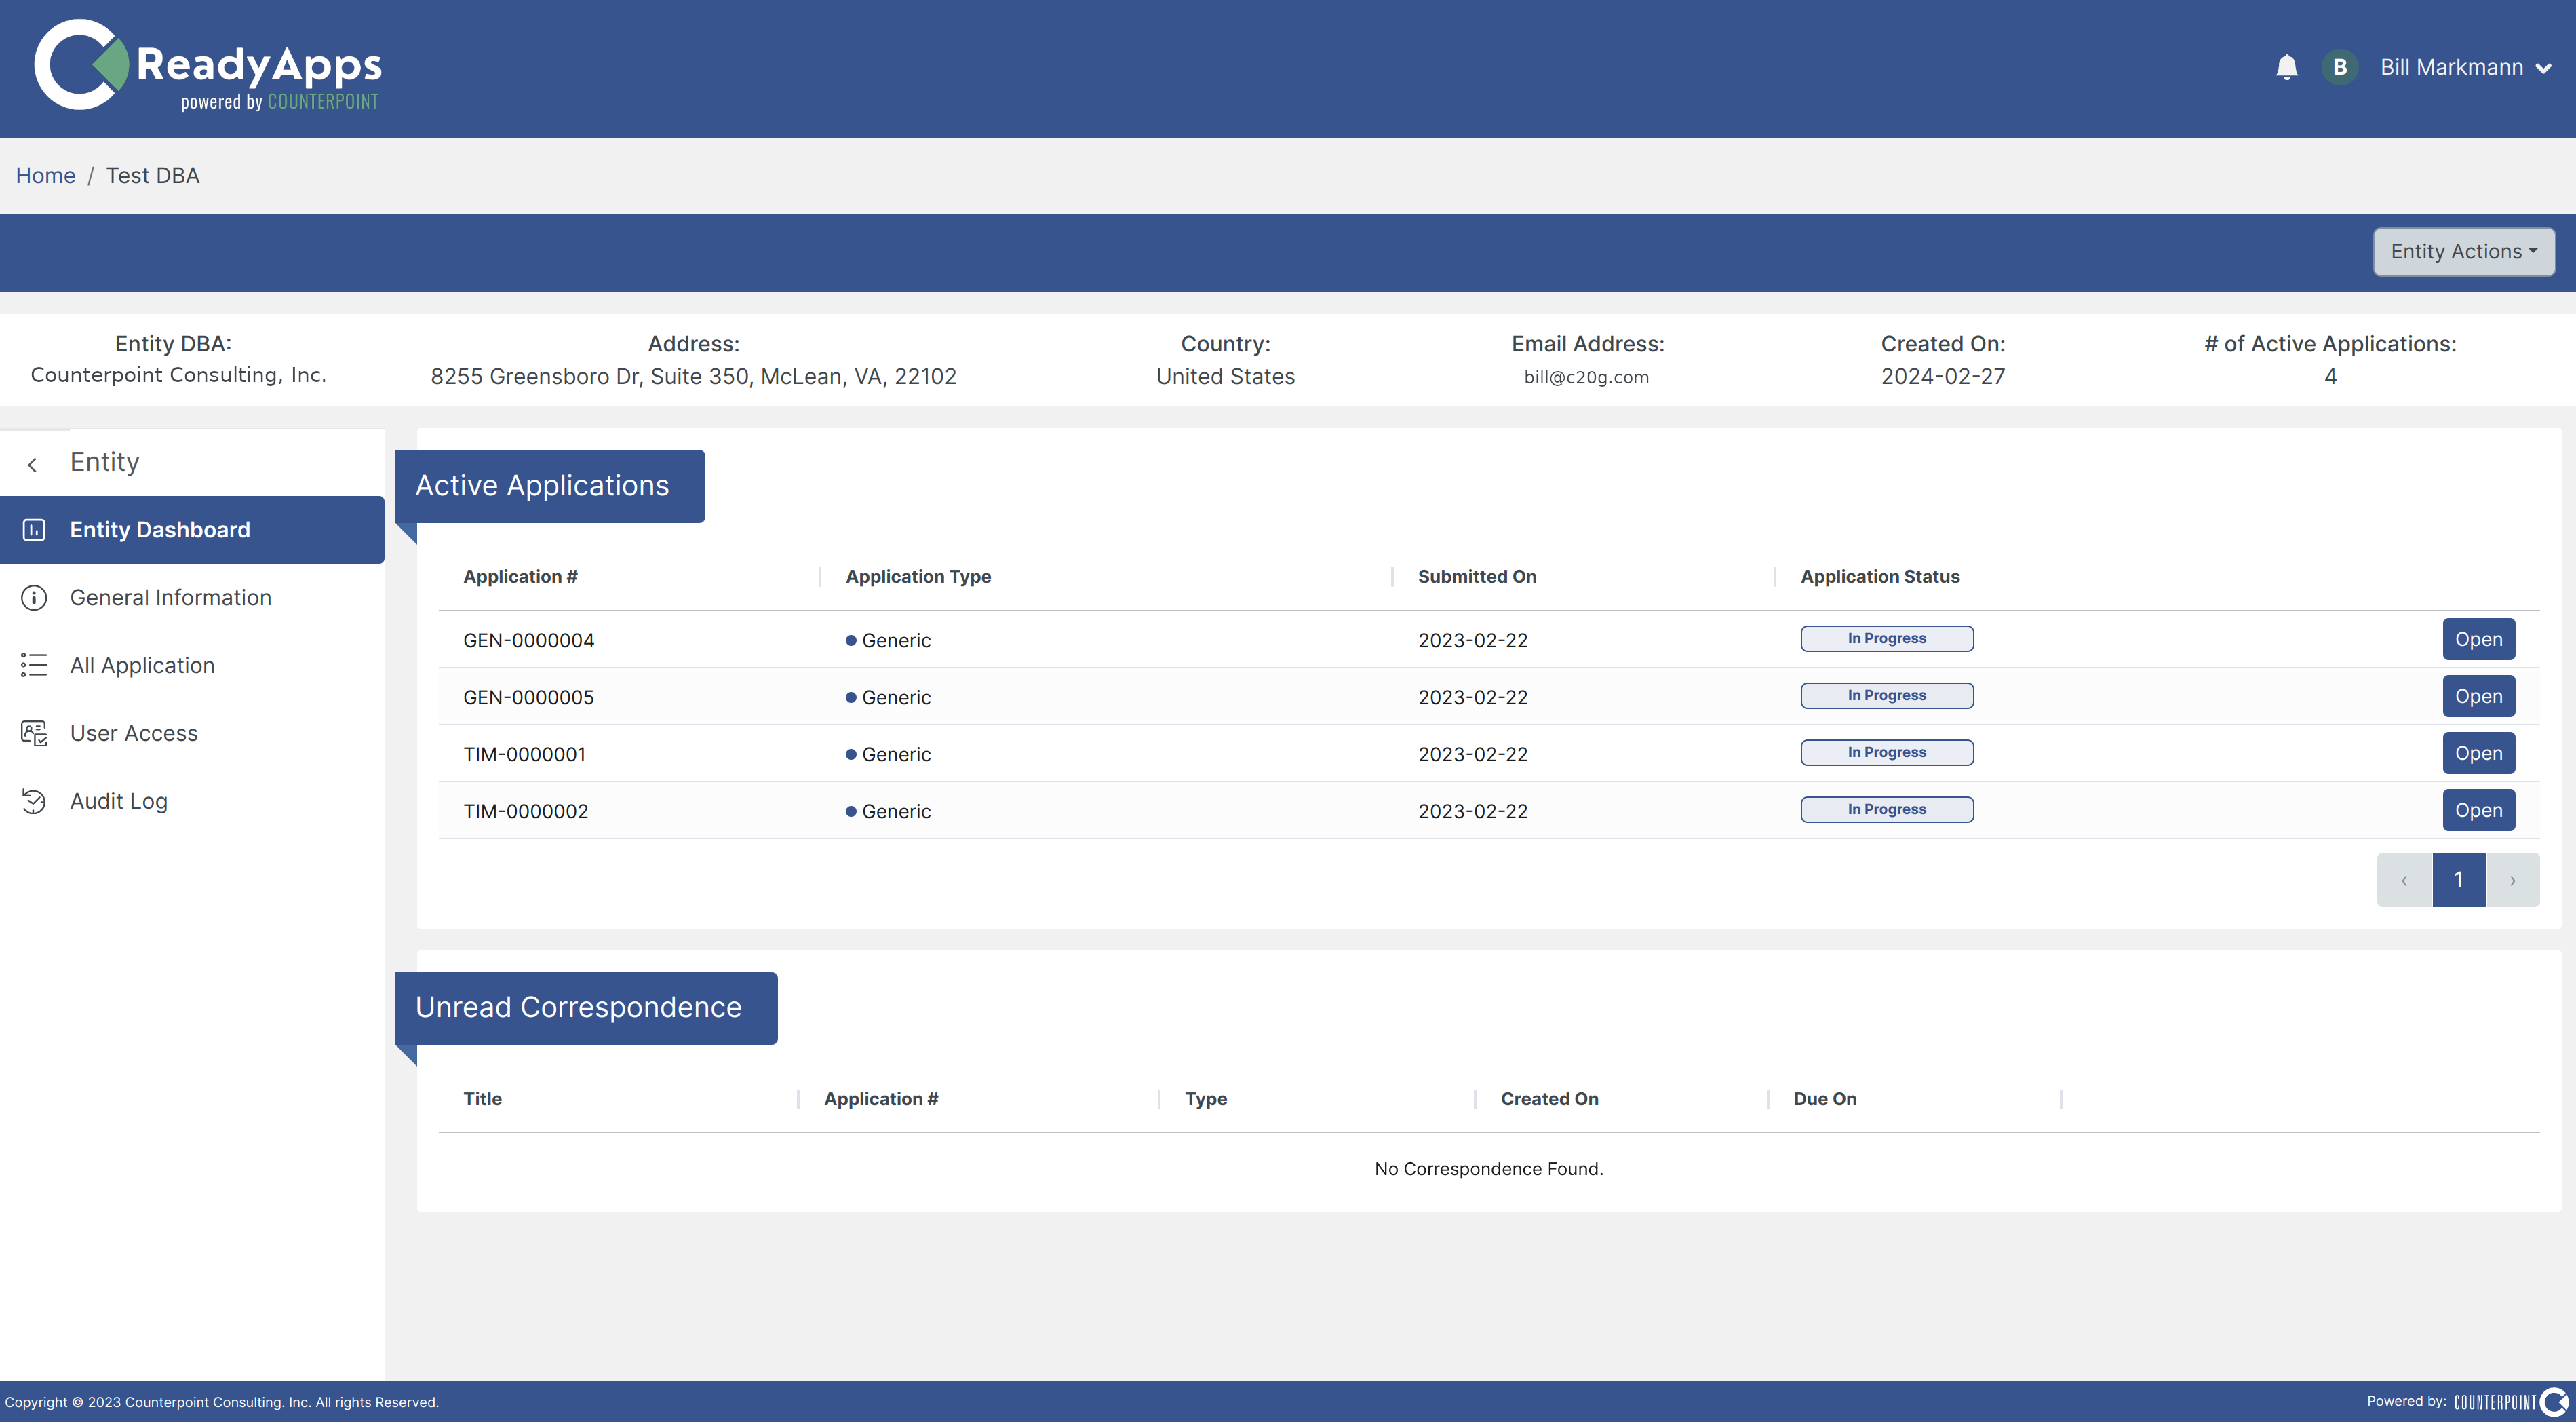Viewport: 2576px width, 1422px height.
Task: Sort by Submitted On column header
Action: (1476, 577)
